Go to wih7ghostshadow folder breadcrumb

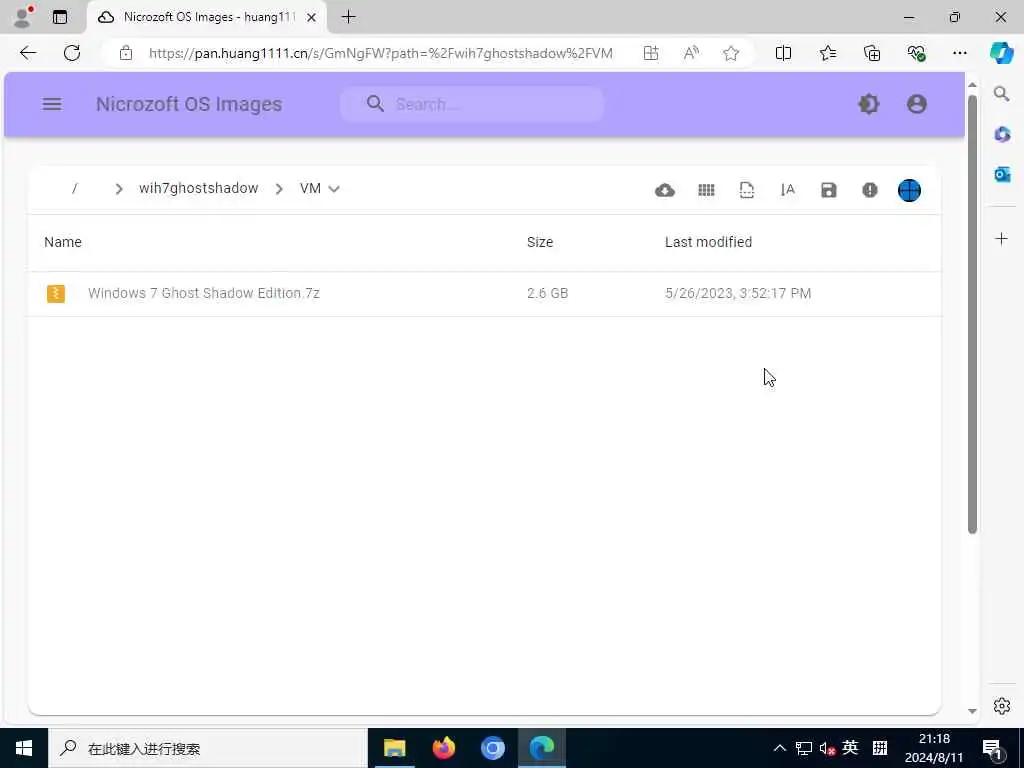(x=199, y=188)
